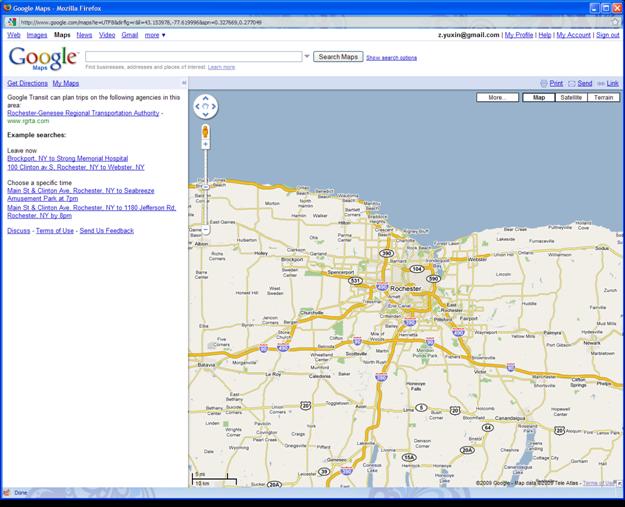Pan the map up with the north arrow
Viewport: 625px width, 507px height.
coord(205,98)
